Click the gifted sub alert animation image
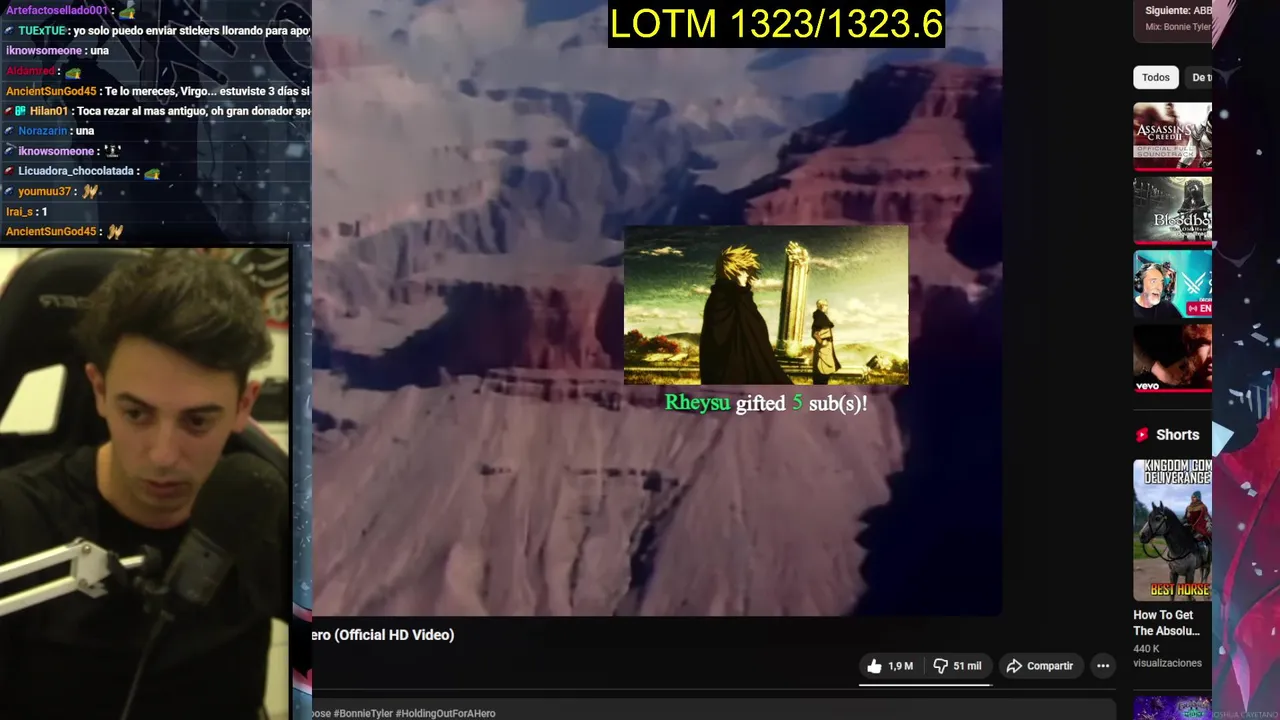Image resolution: width=1280 pixels, height=720 pixels. pos(766,305)
